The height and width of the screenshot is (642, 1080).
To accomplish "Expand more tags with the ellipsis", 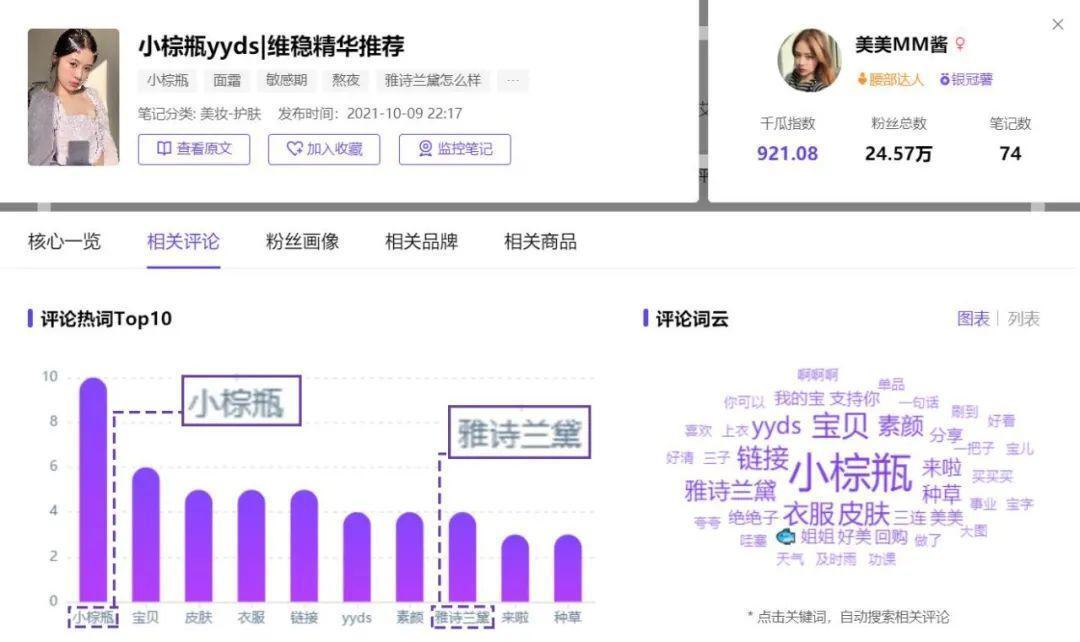I will pos(513,81).
